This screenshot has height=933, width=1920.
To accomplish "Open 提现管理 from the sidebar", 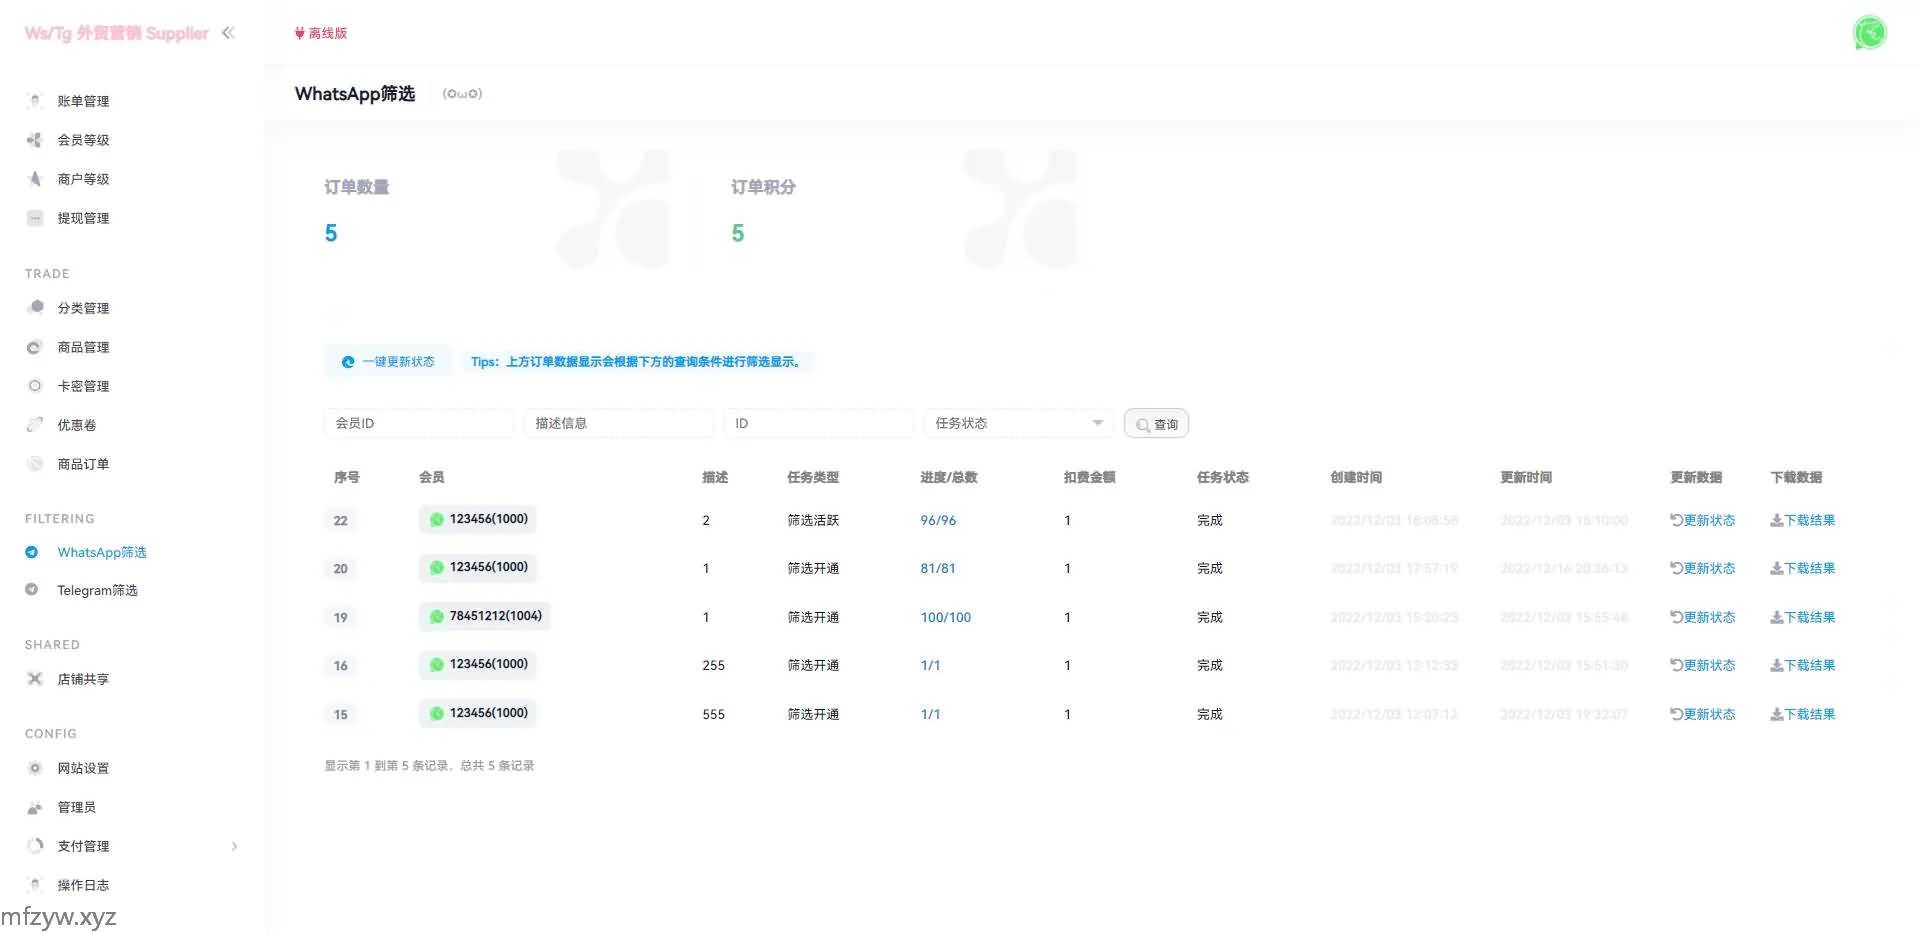I will click(83, 218).
